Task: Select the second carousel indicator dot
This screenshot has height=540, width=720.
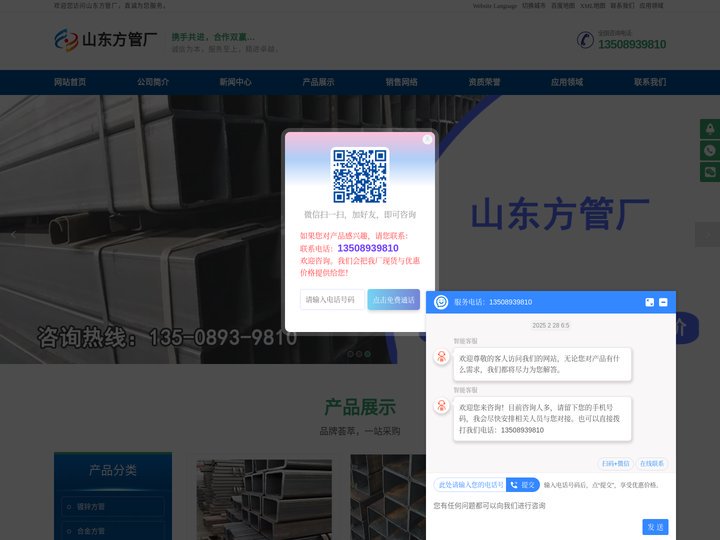Action: coord(359,354)
